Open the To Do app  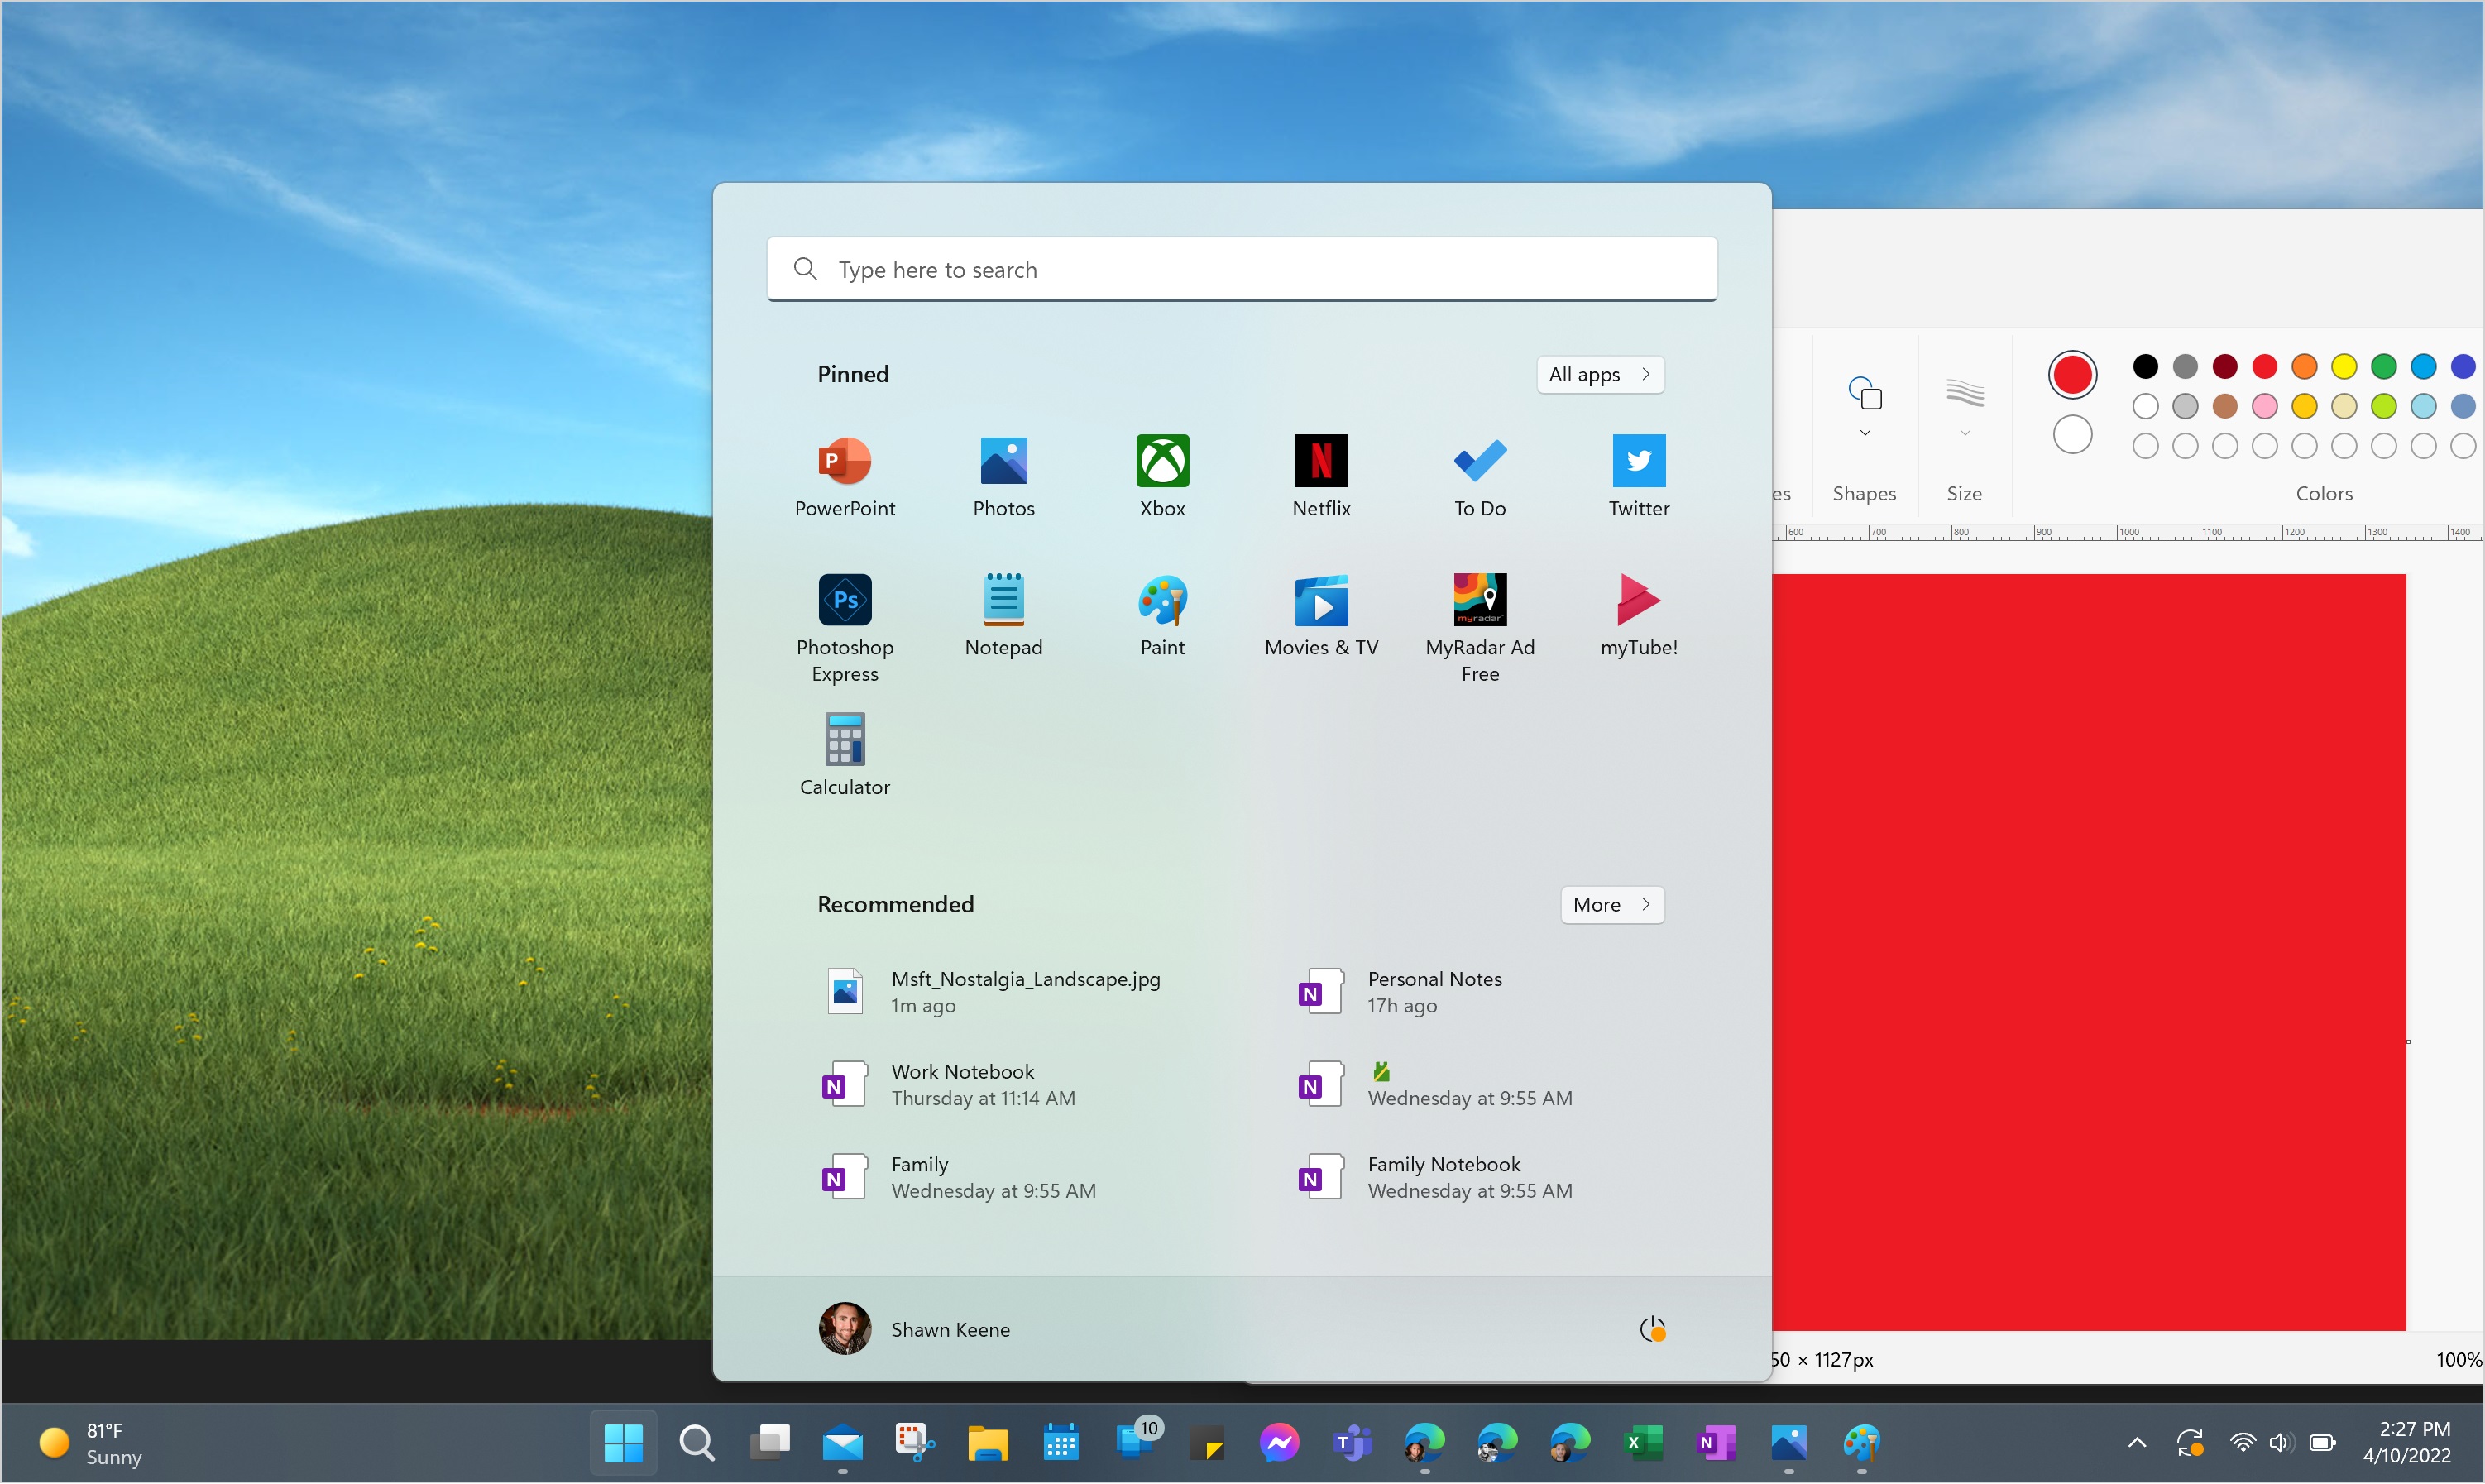pyautogui.click(x=1479, y=477)
